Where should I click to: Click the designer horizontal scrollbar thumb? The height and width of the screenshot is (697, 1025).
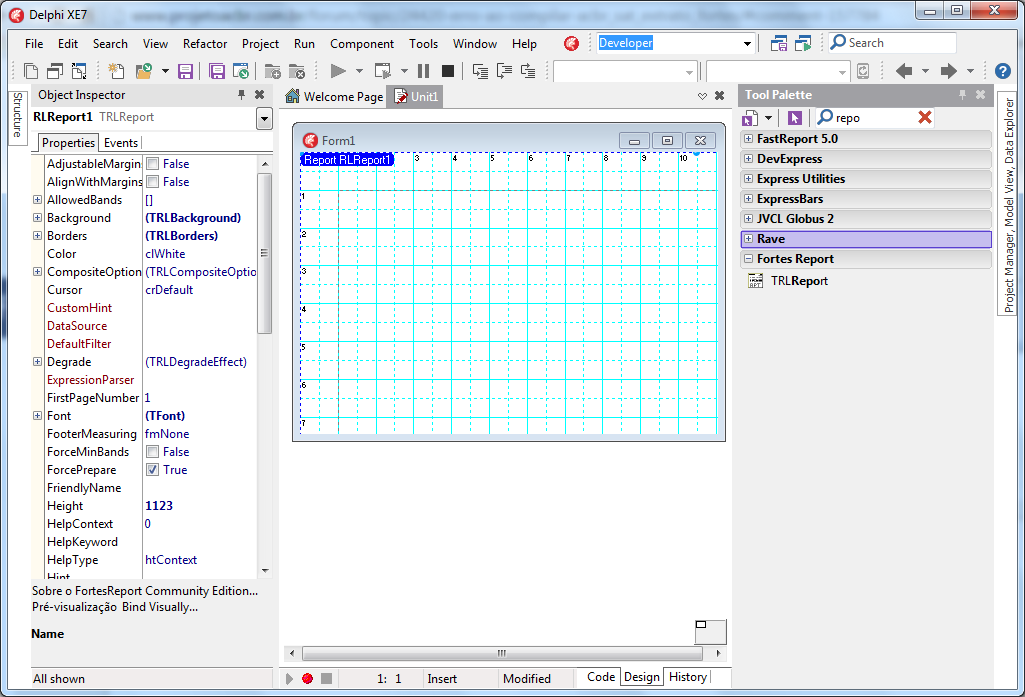502,653
